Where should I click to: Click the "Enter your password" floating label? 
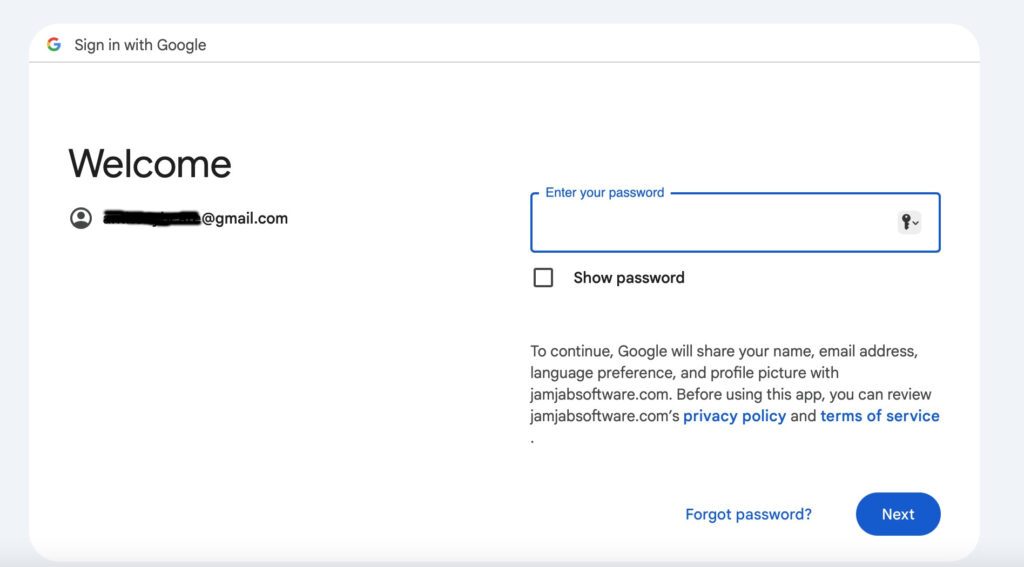pyautogui.click(x=604, y=193)
